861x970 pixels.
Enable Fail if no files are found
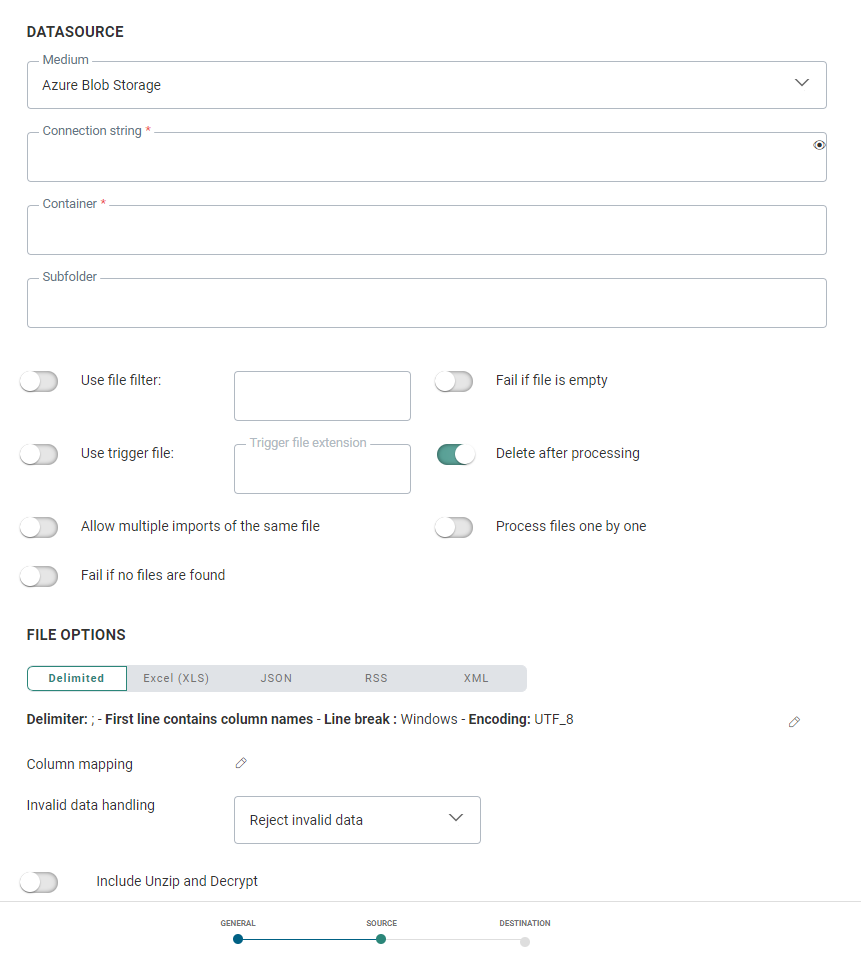pyautogui.click(x=39, y=576)
